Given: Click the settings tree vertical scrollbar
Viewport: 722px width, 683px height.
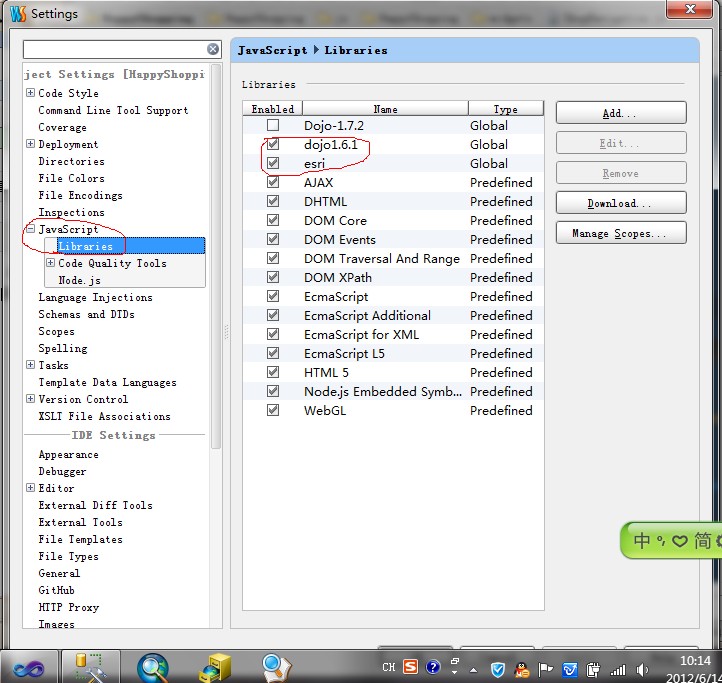Looking at the screenshot, I should click(x=216, y=256).
